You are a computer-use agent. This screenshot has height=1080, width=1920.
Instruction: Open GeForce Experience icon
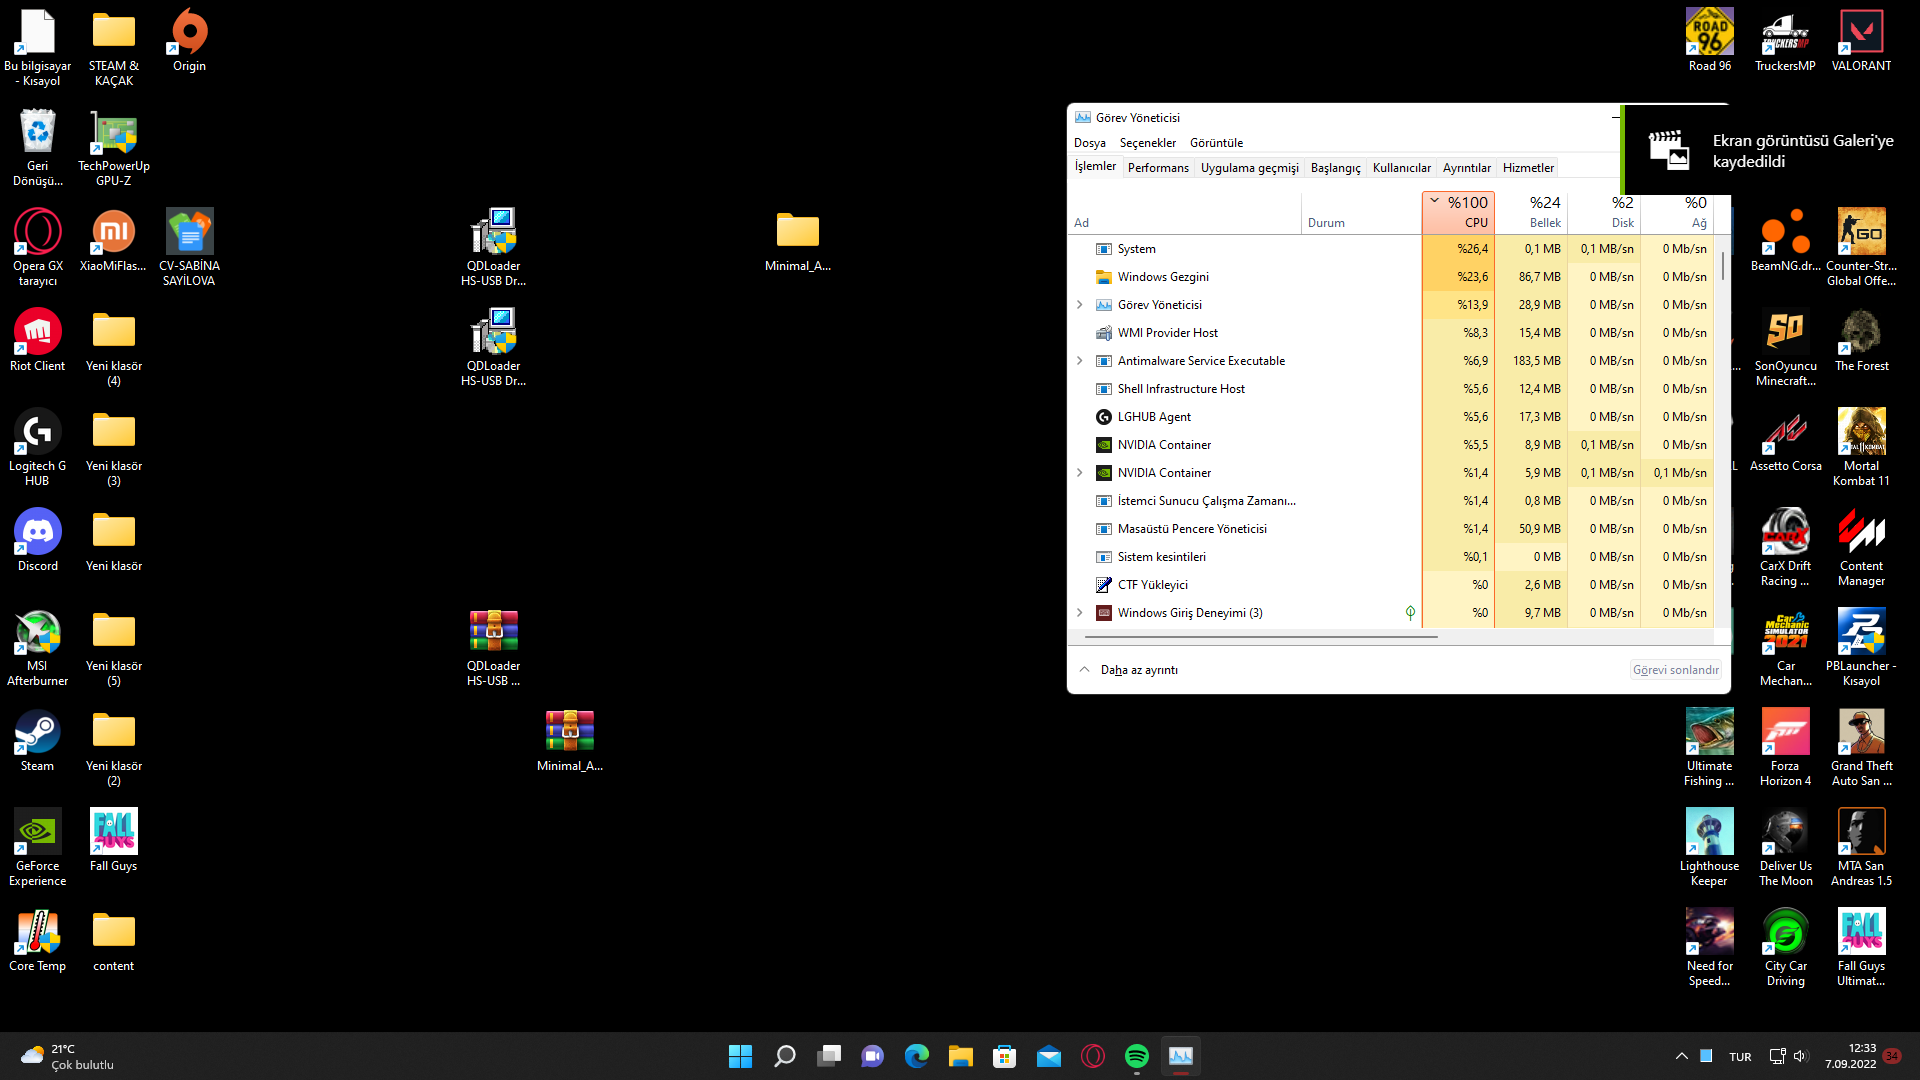pyautogui.click(x=38, y=847)
